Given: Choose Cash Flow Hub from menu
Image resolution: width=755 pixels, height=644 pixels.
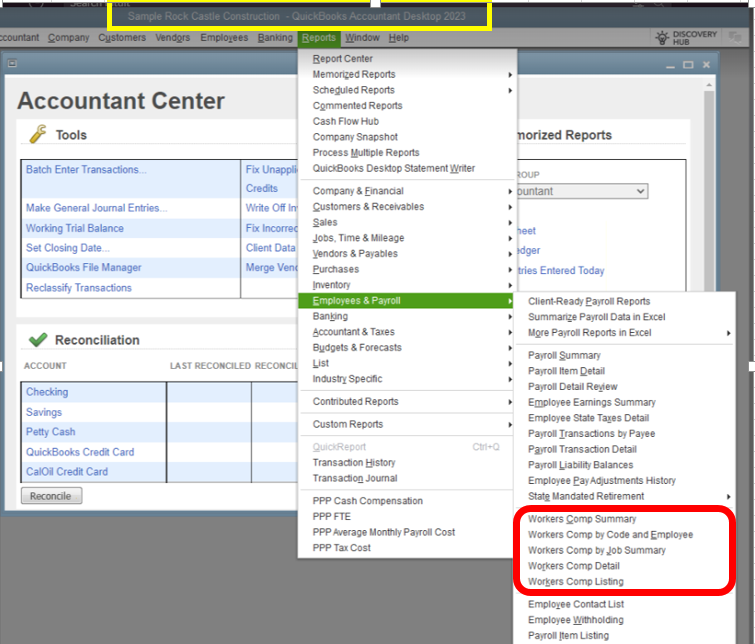Looking at the screenshot, I should coord(346,121).
